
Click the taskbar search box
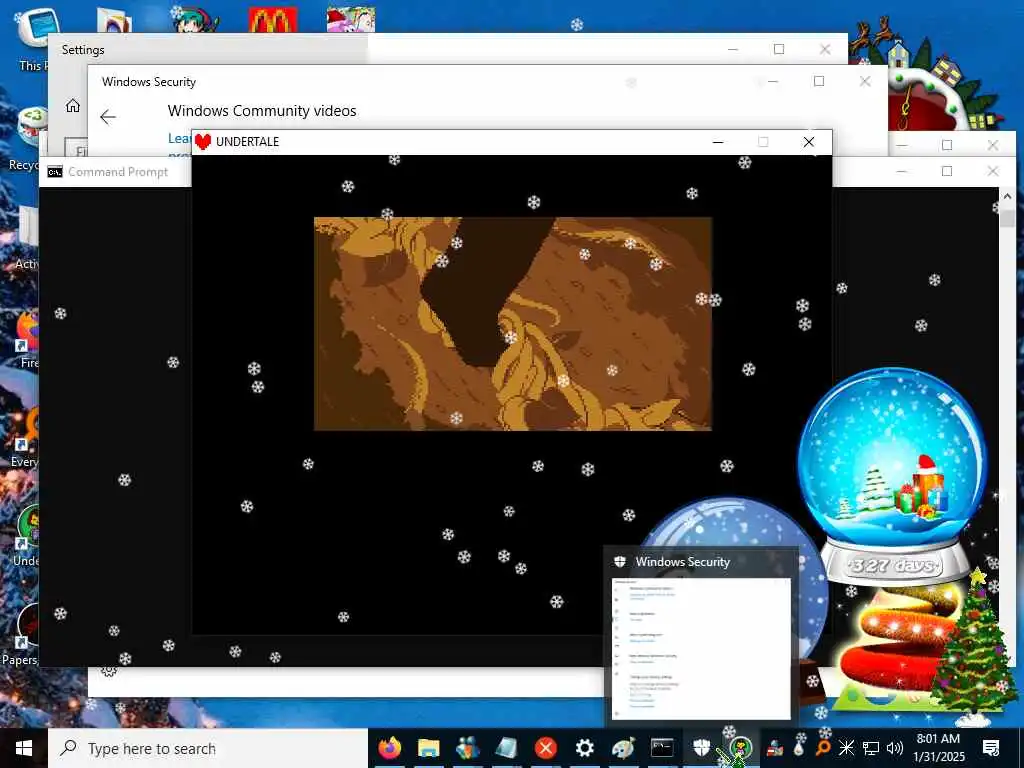coord(208,748)
